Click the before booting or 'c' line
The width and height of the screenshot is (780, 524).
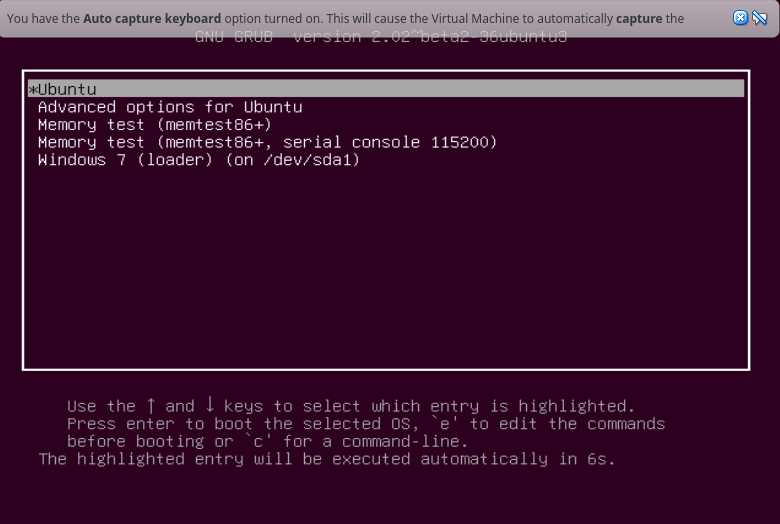(x=268, y=441)
